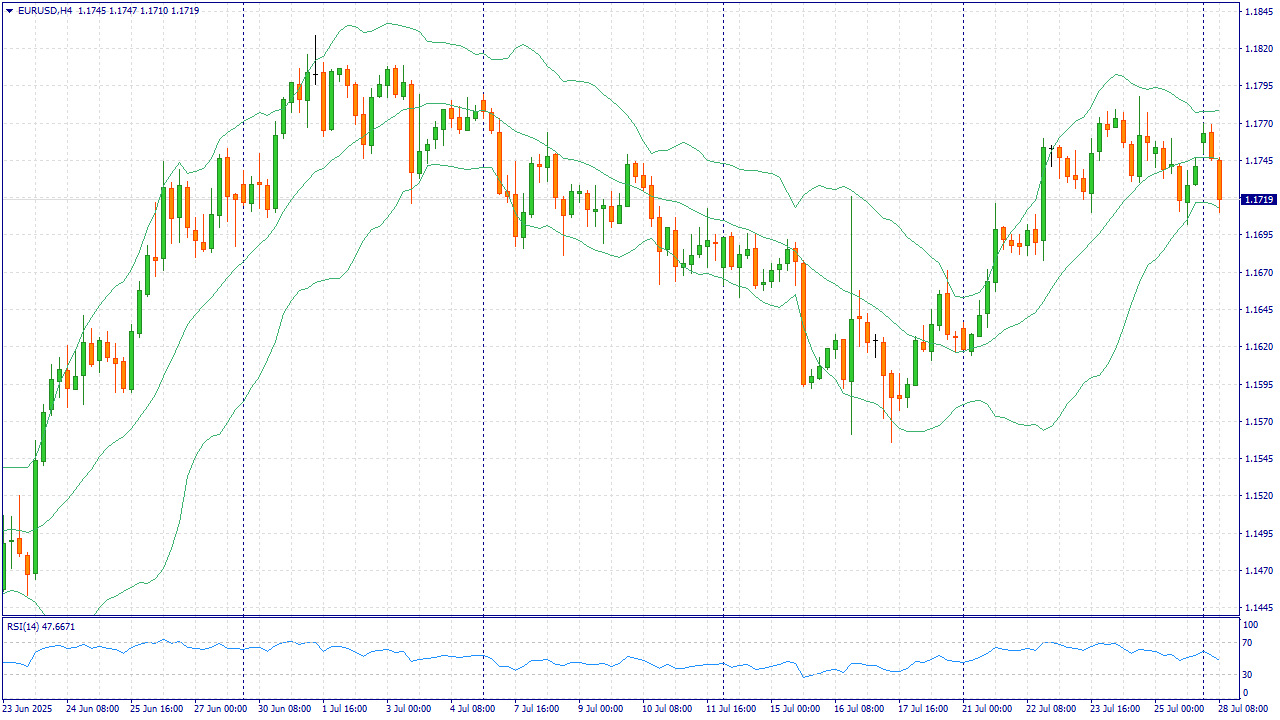Click the 1.1595 price axis label

pos(1257,384)
